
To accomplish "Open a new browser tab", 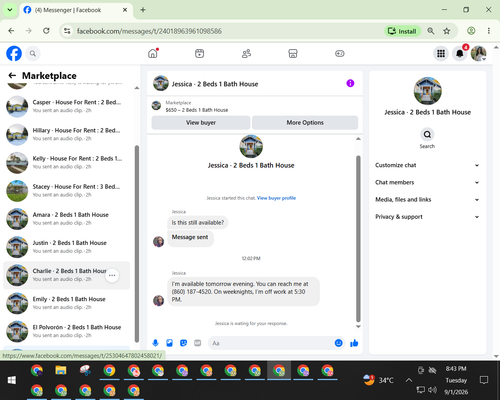I will [143, 10].
